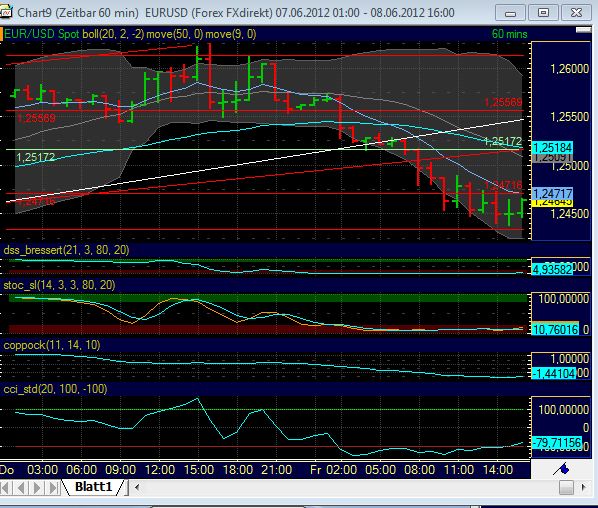Minimize the Chart9 window
Image resolution: width=598 pixels, height=508 pixels.
coord(510,13)
